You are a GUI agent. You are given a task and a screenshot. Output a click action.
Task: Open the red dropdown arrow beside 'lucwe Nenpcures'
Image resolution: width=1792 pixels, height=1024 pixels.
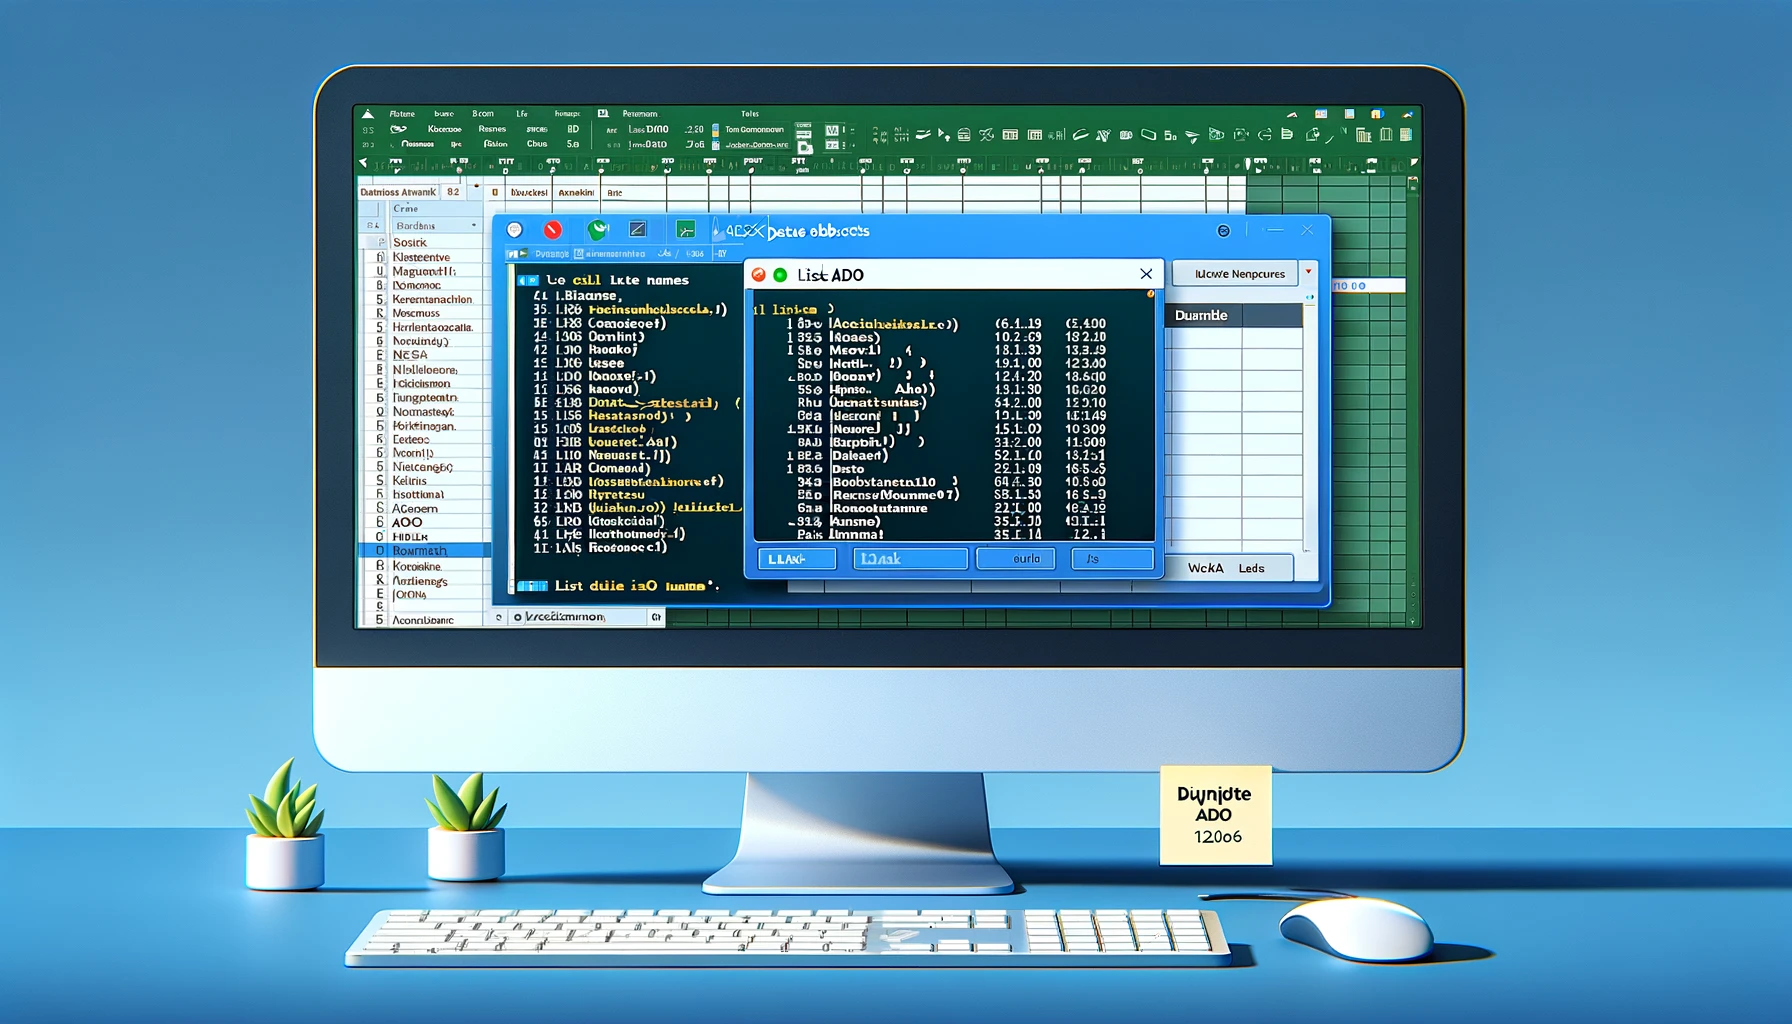[1308, 272]
